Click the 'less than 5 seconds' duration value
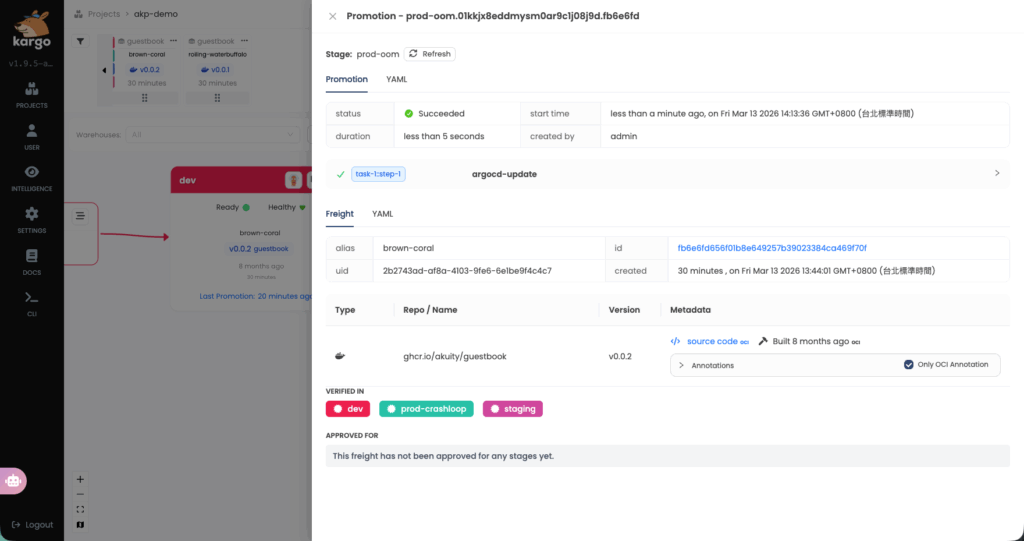The height and width of the screenshot is (541, 1024). [x=444, y=137]
